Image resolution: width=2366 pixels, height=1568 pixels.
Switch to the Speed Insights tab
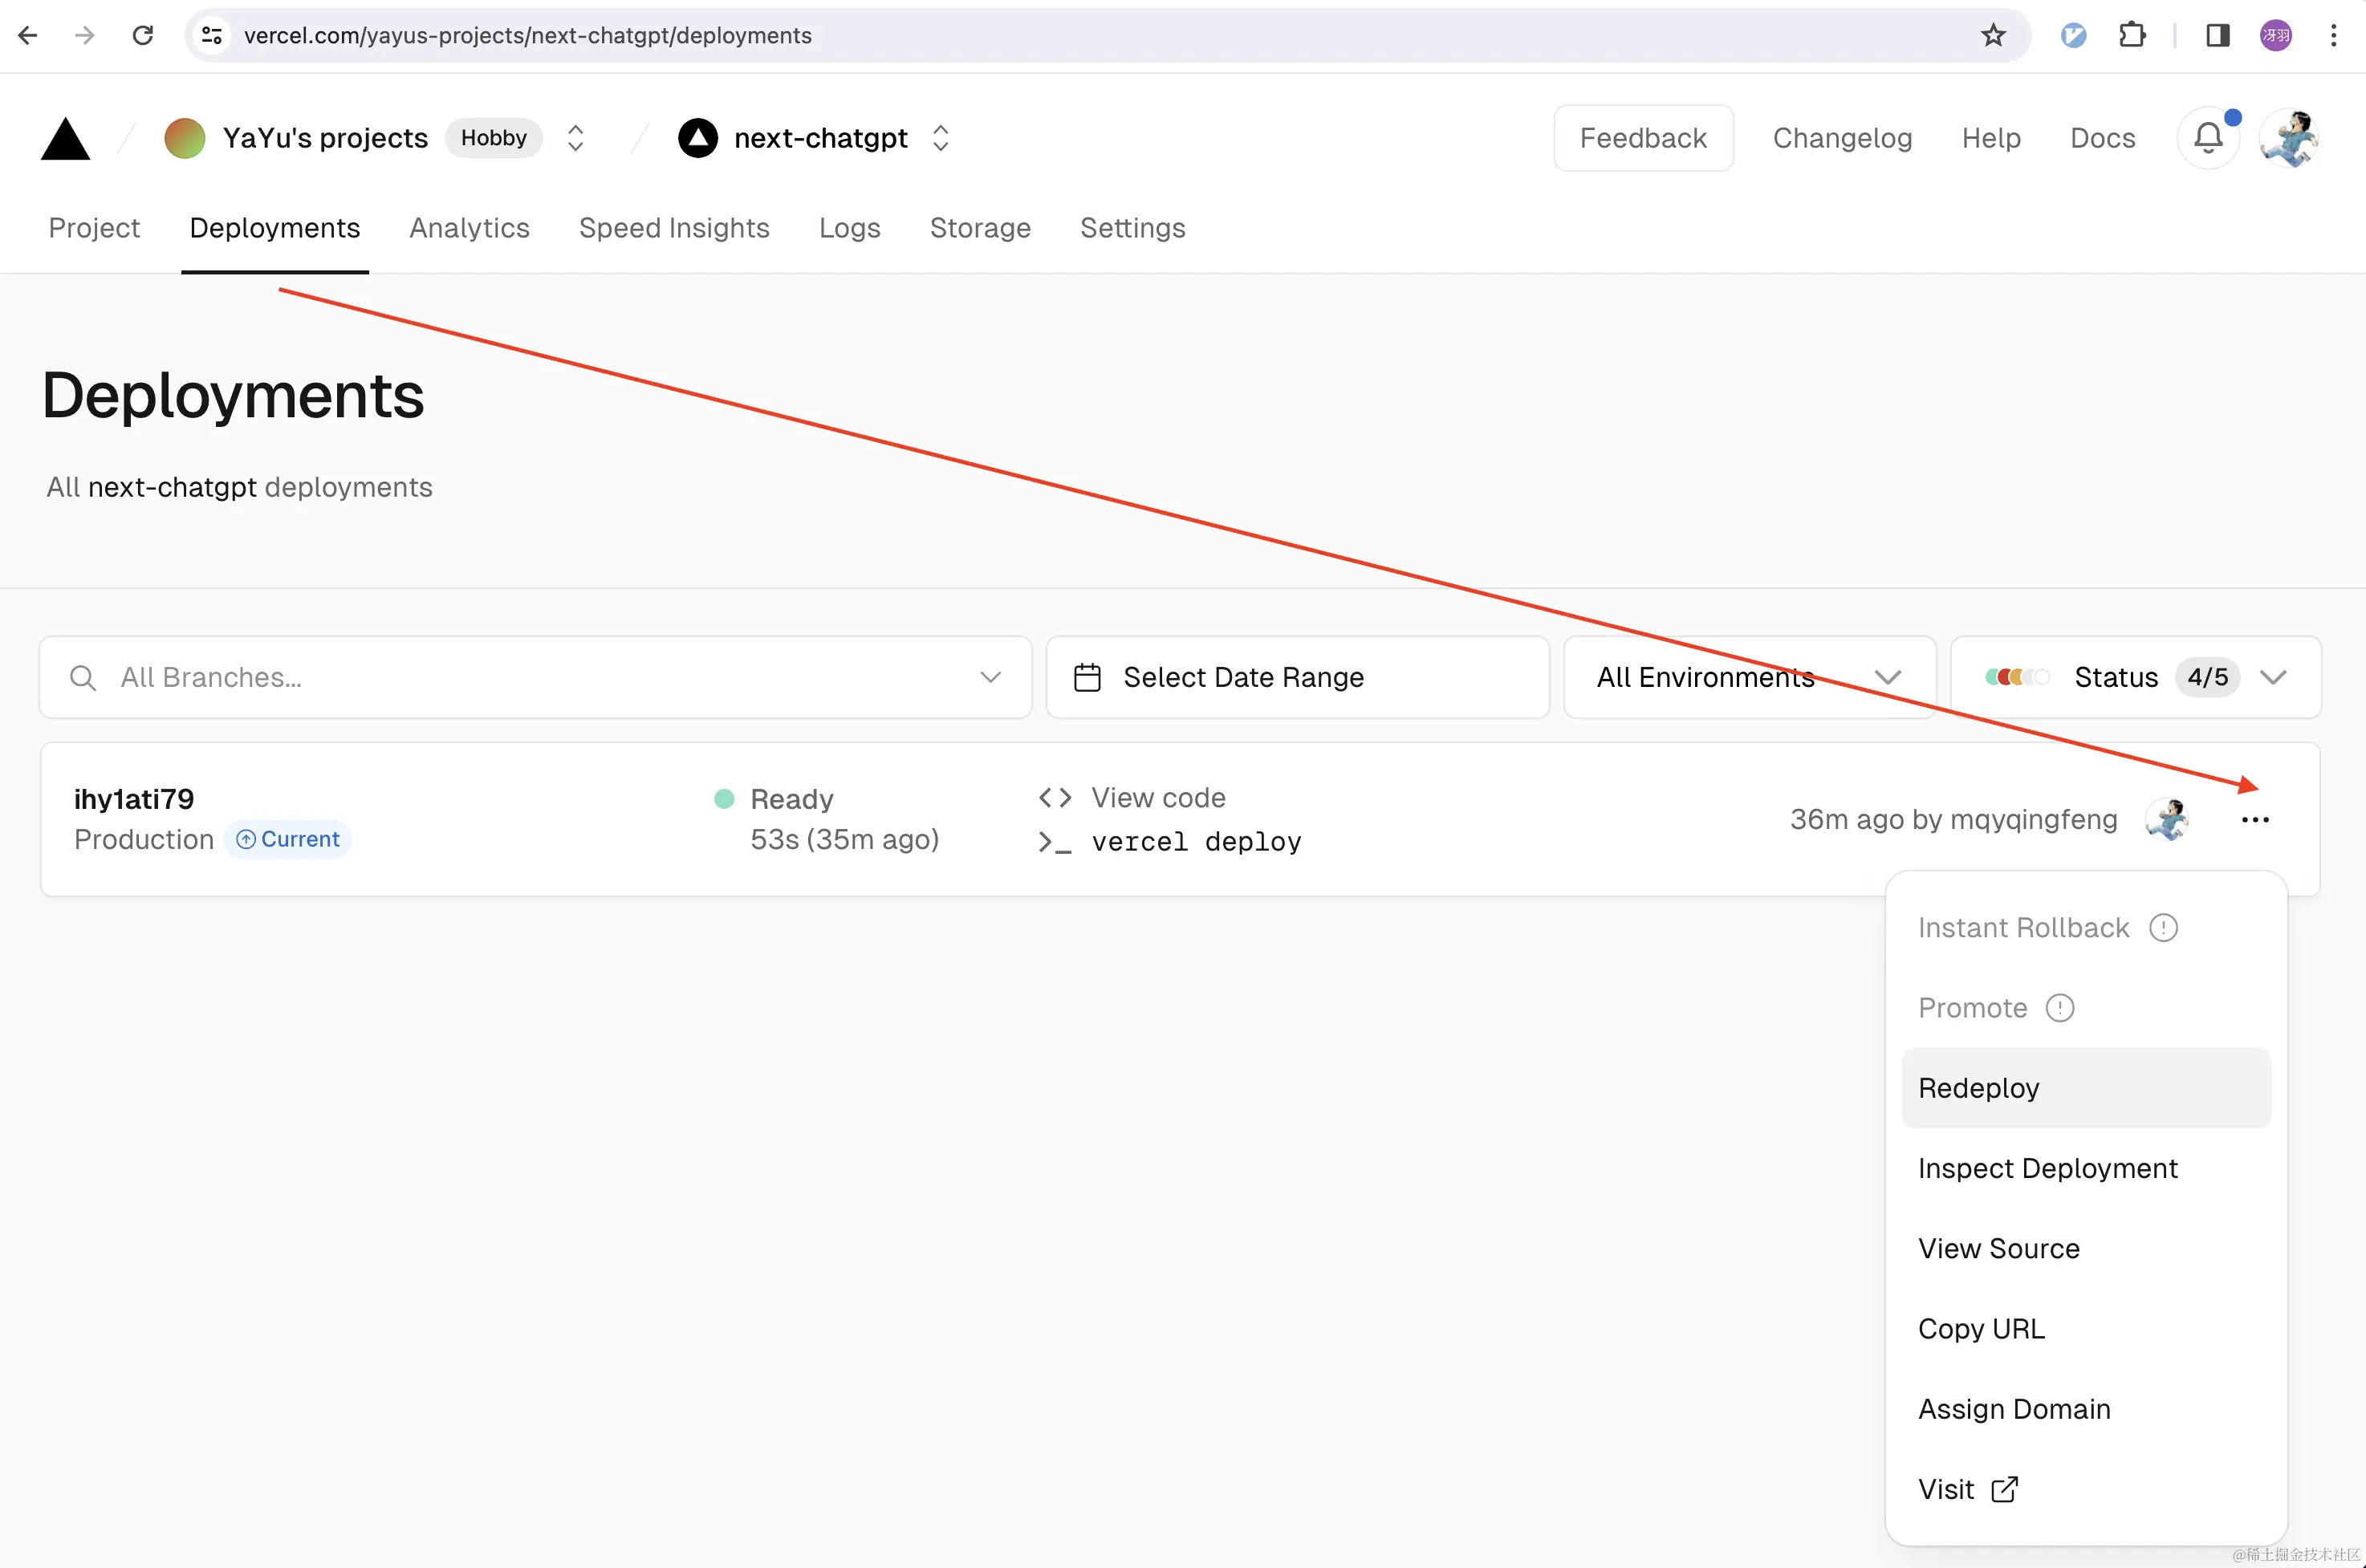coord(674,228)
